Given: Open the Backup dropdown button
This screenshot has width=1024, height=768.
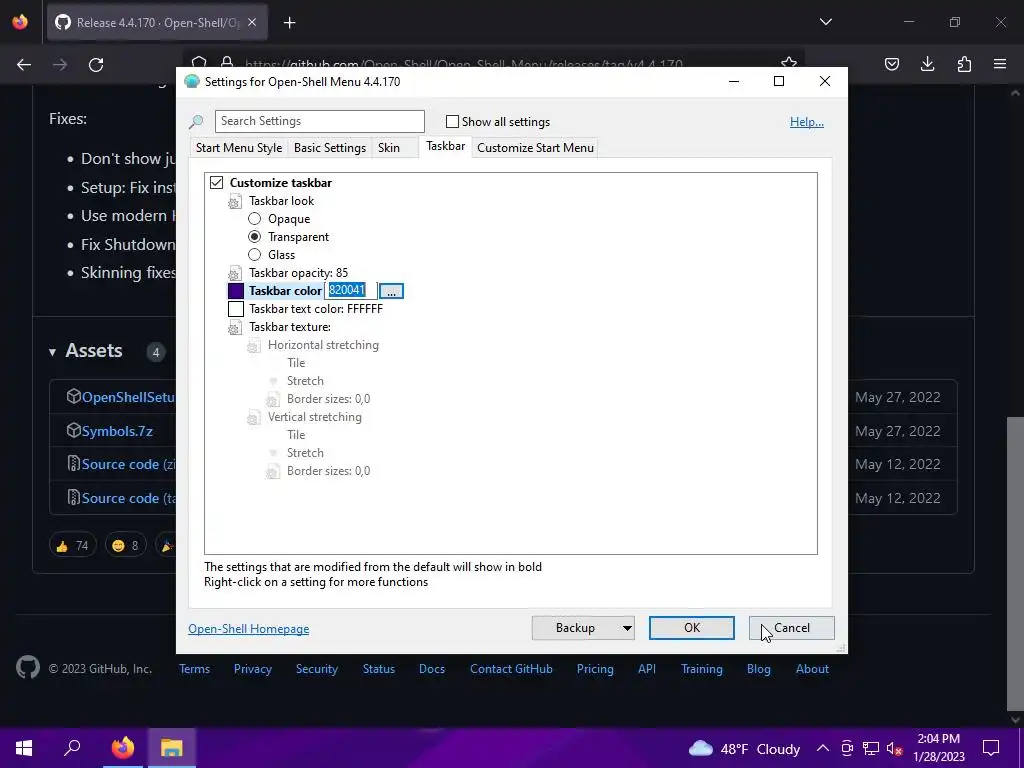Looking at the screenshot, I should (x=583, y=628).
